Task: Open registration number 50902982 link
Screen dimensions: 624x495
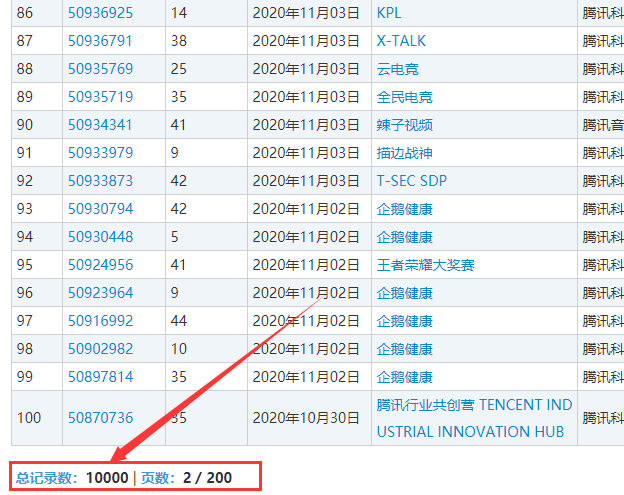Action: pyautogui.click(x=100, y=349)
